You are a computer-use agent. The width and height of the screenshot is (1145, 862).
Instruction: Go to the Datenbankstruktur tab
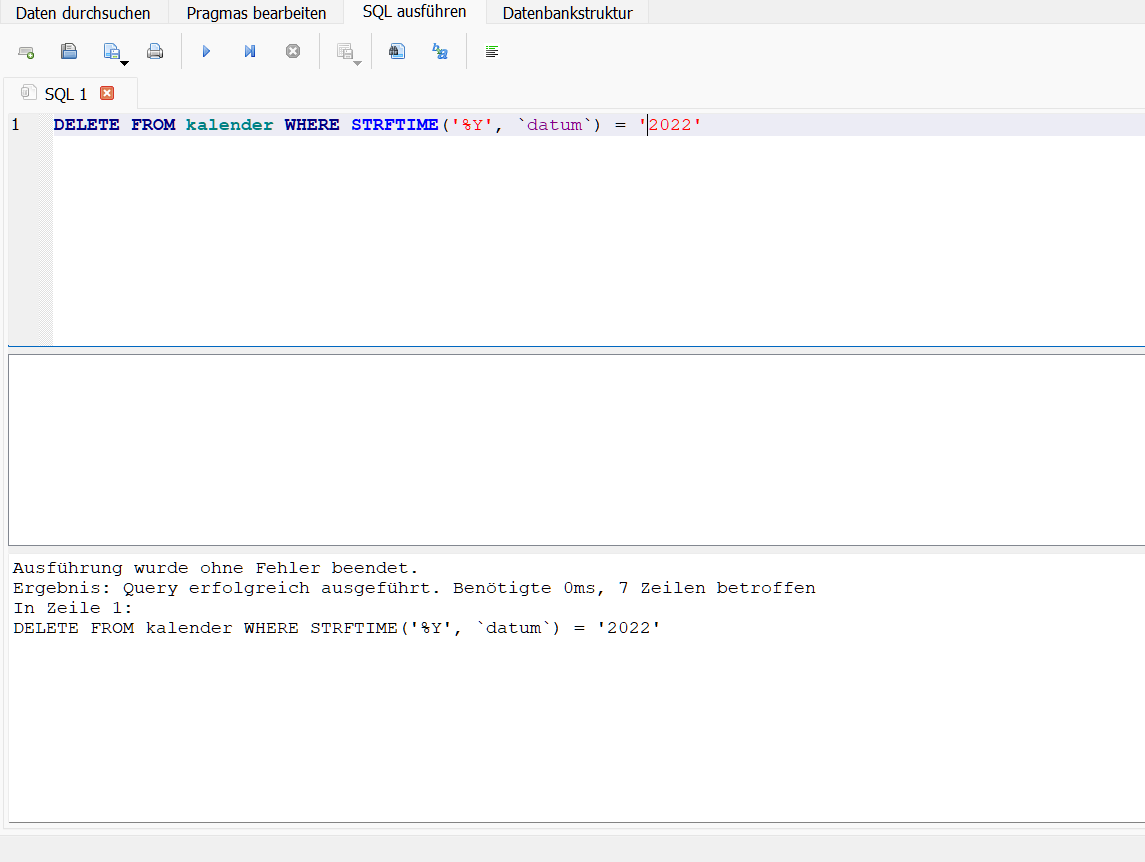coord(567,13)
